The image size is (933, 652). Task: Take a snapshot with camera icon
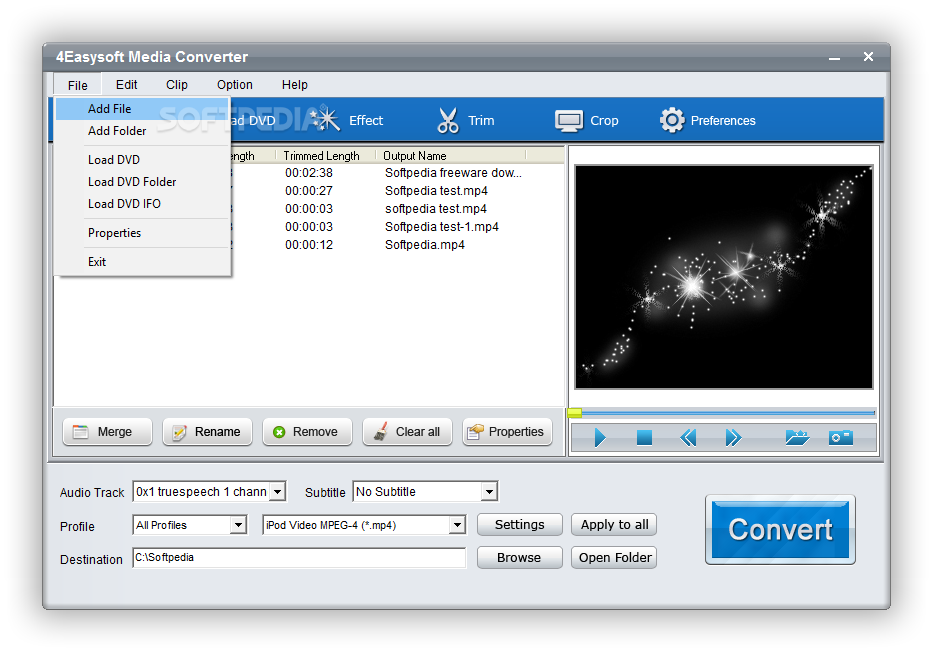pos(841,438)
